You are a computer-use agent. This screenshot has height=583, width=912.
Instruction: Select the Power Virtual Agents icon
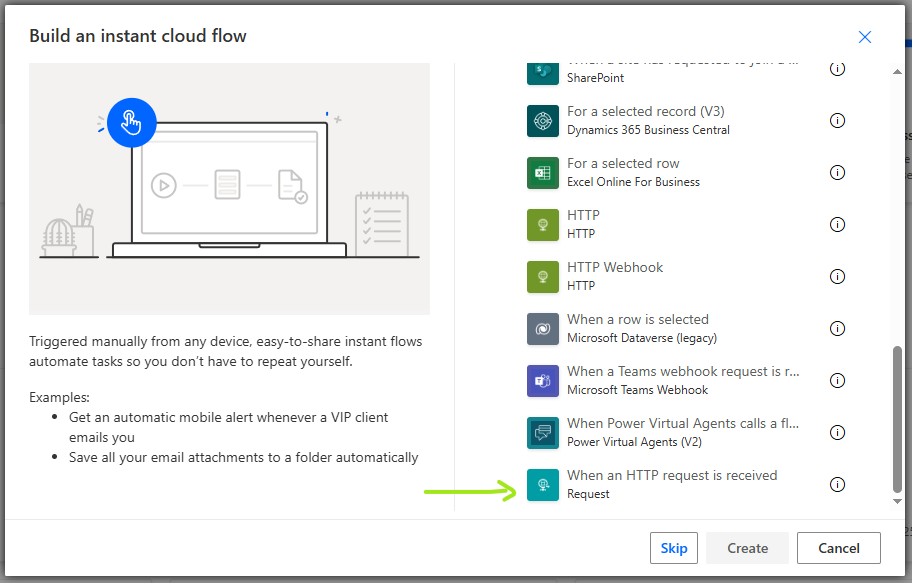point(543,433)
